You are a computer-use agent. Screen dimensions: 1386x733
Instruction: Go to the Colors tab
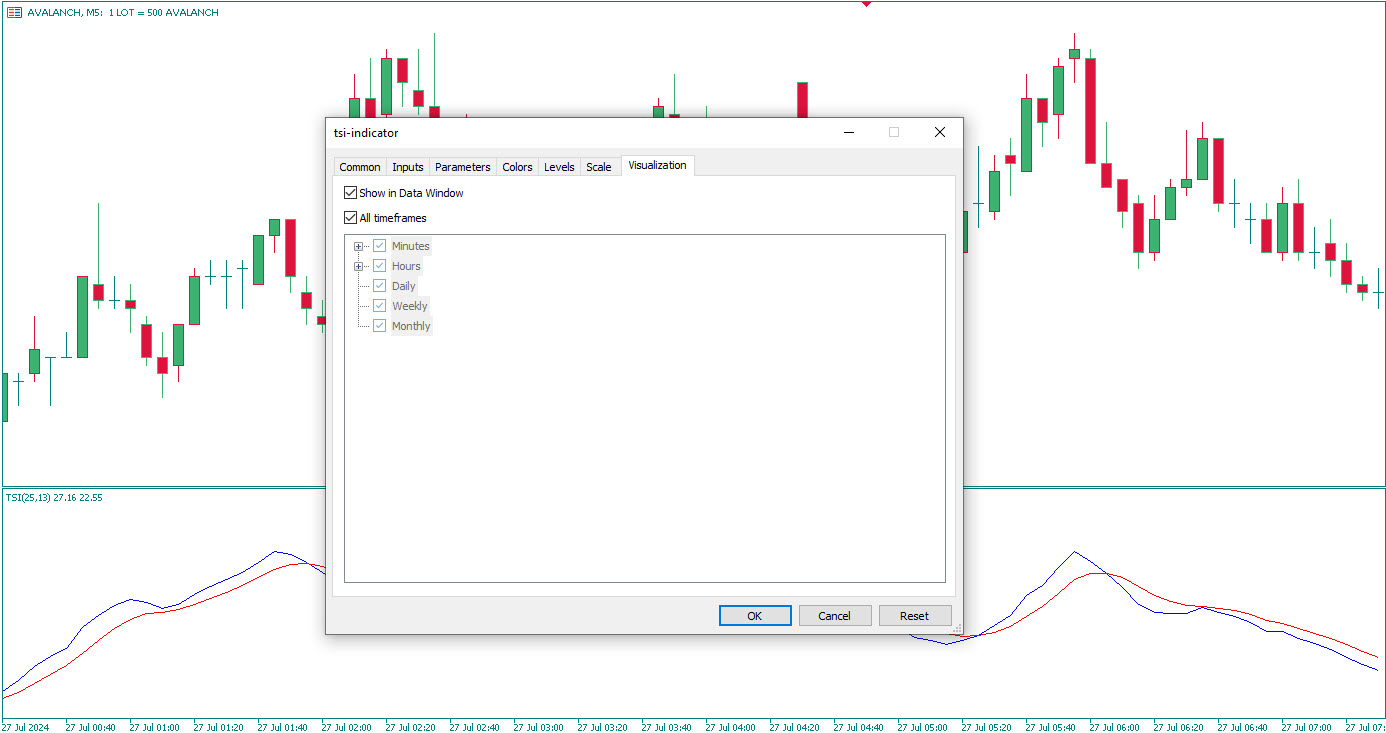click(517, 167)
